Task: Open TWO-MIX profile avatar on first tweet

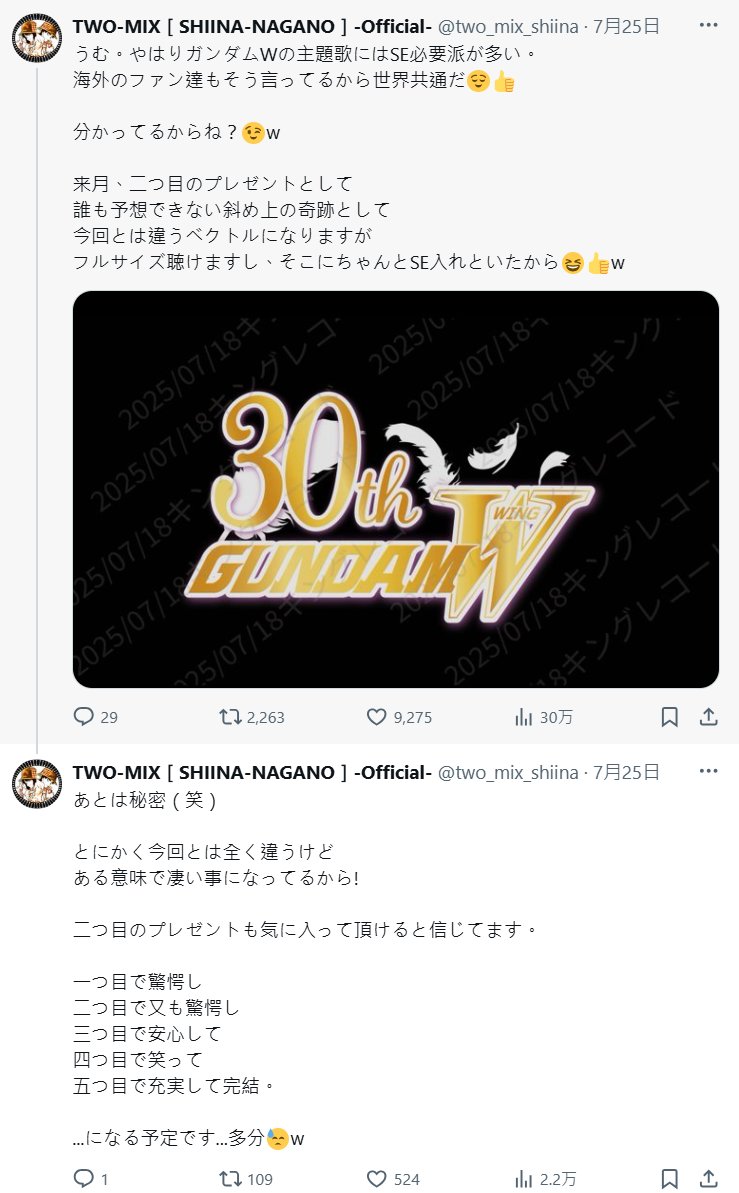Action: point(37,37)
